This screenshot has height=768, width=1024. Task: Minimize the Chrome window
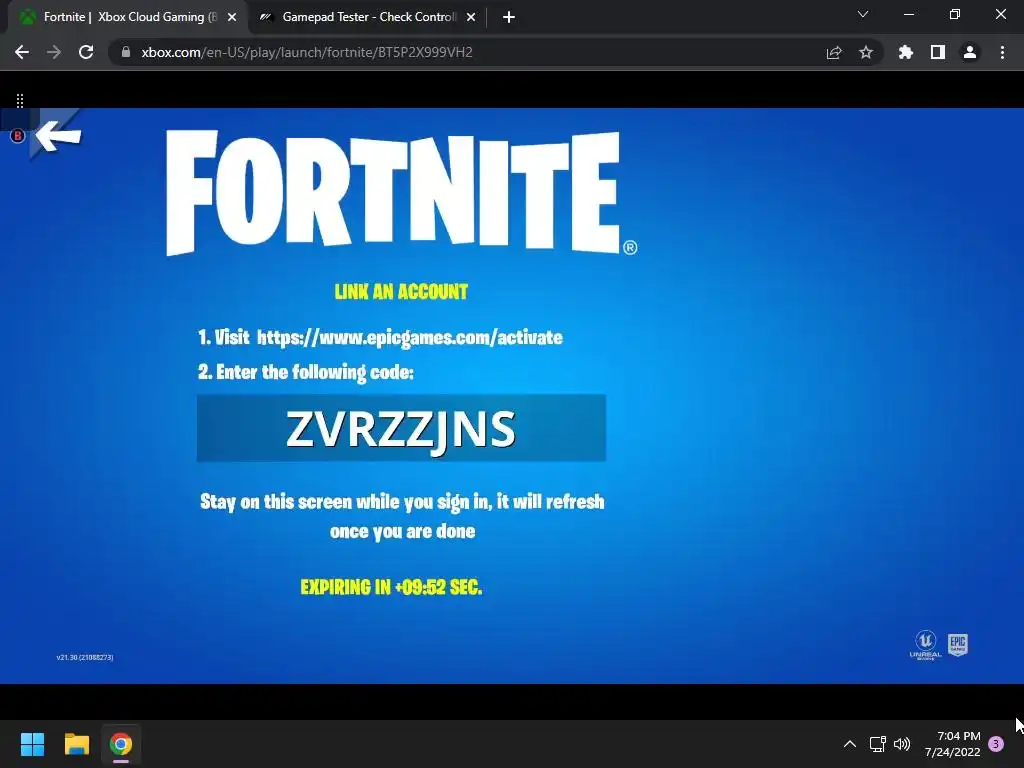pyautogui.click(x=908, y=14)
